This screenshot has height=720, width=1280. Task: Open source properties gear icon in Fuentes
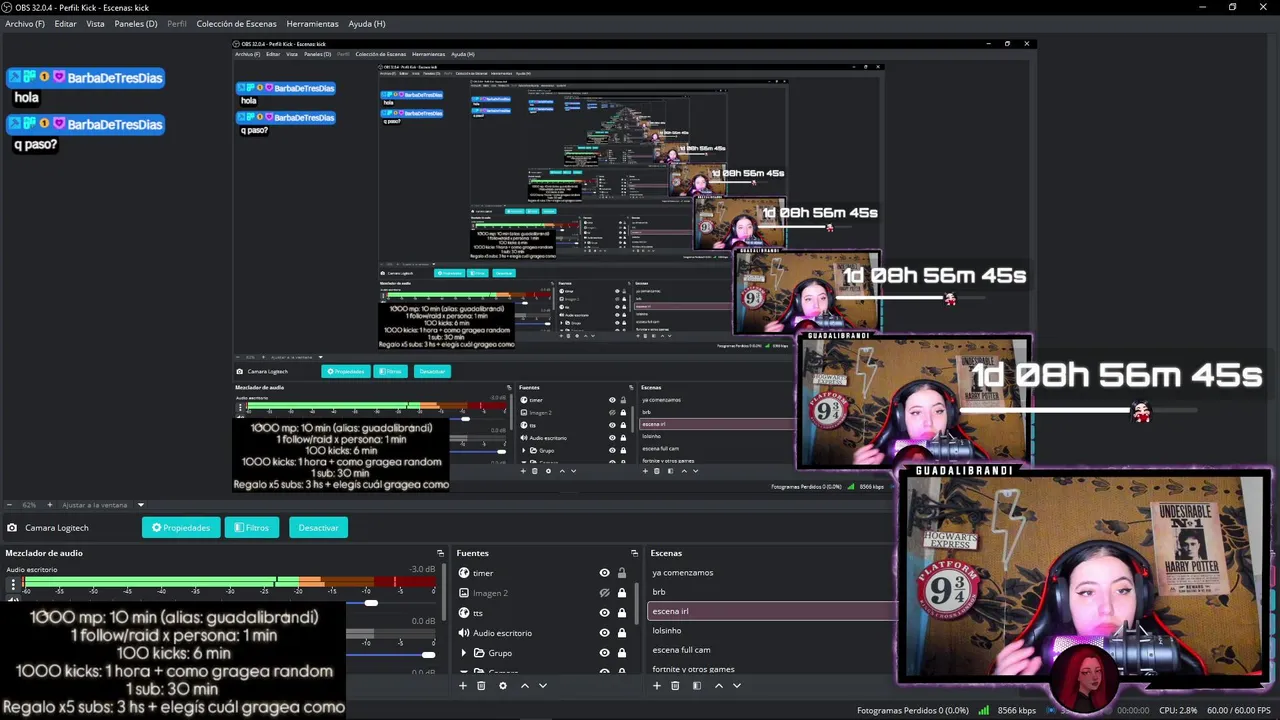503,686
